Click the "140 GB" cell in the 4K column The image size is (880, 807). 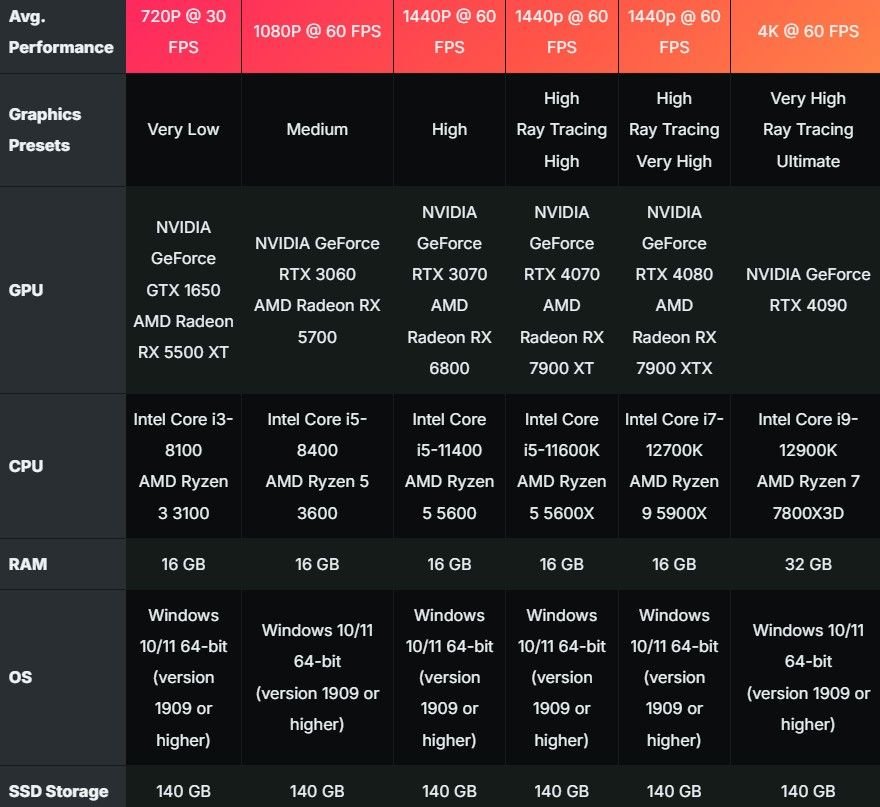click(805, 787)
